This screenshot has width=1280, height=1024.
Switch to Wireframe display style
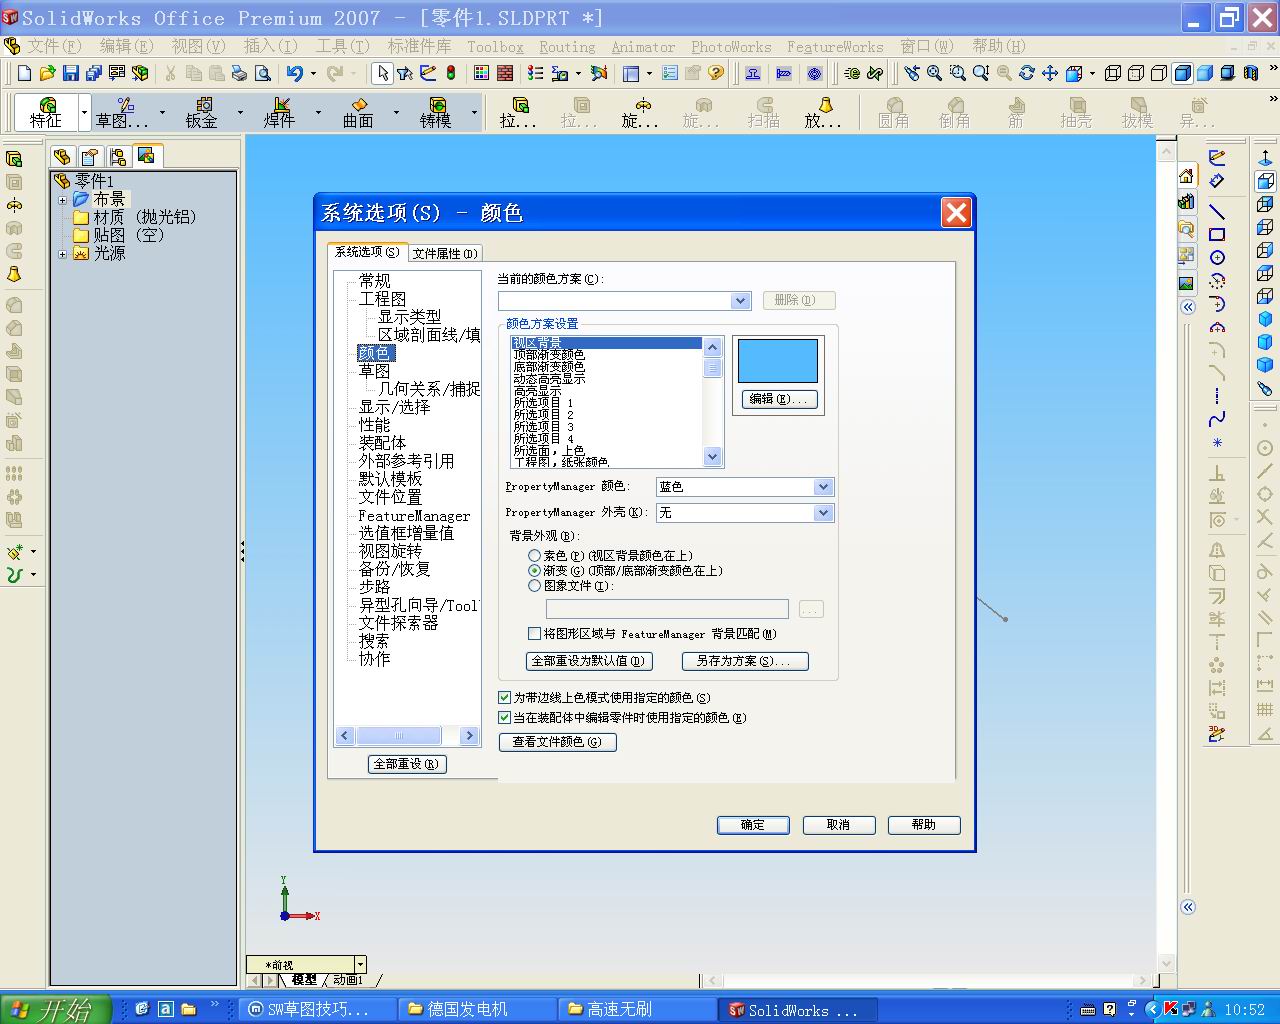(x=1113, y=73)
